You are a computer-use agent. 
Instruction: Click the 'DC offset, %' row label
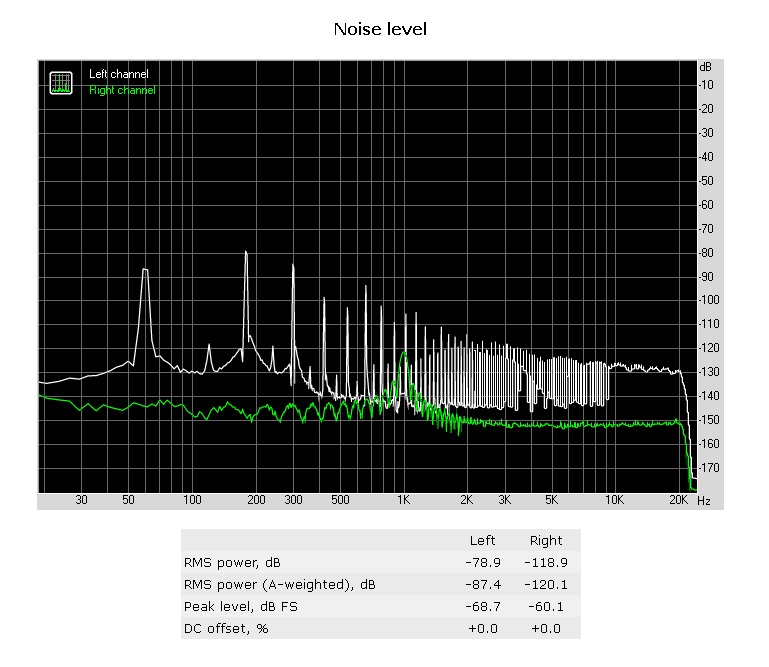point(226,629)
